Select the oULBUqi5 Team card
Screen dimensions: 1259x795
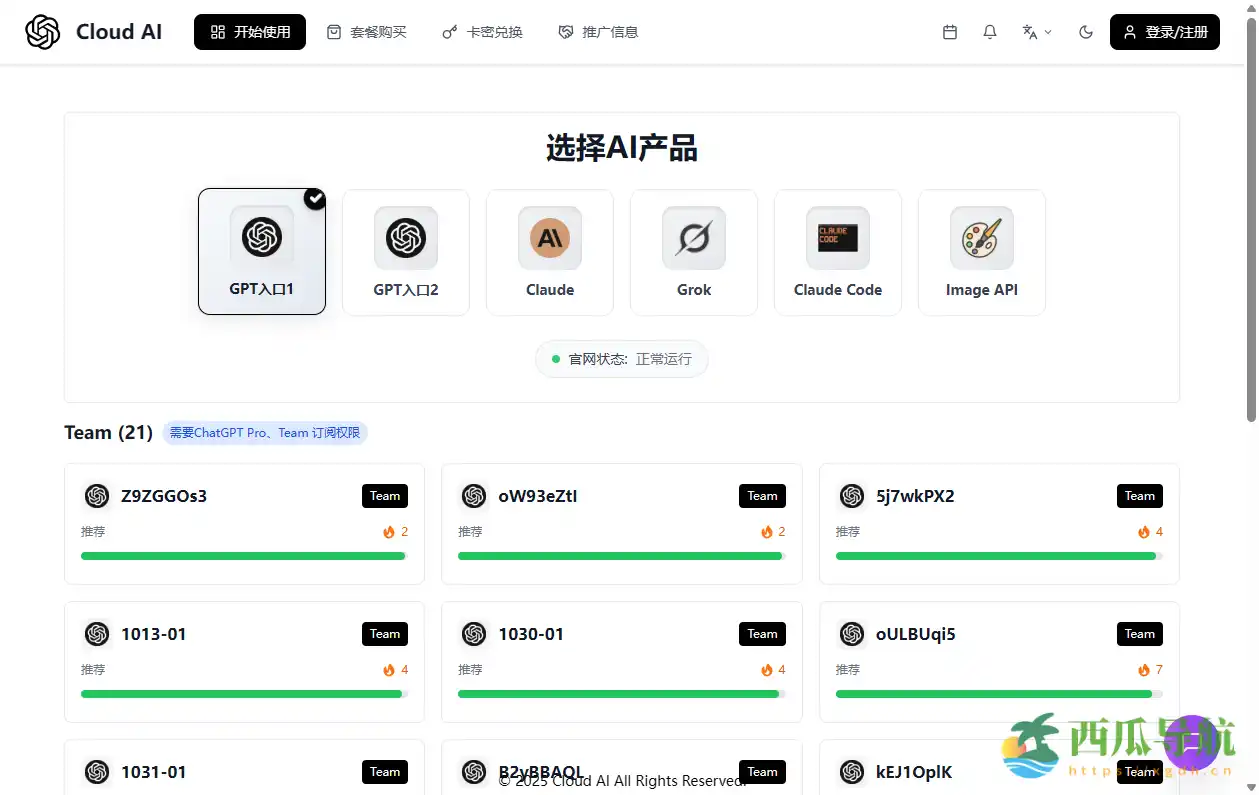(998, 662)
